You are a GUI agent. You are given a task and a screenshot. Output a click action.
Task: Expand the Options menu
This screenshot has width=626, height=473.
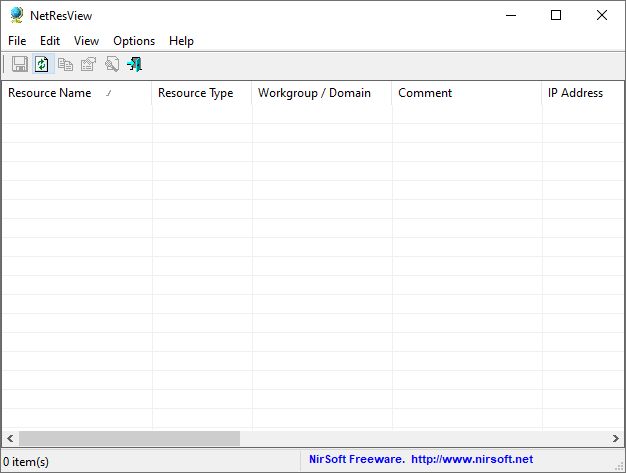[134, 41]
